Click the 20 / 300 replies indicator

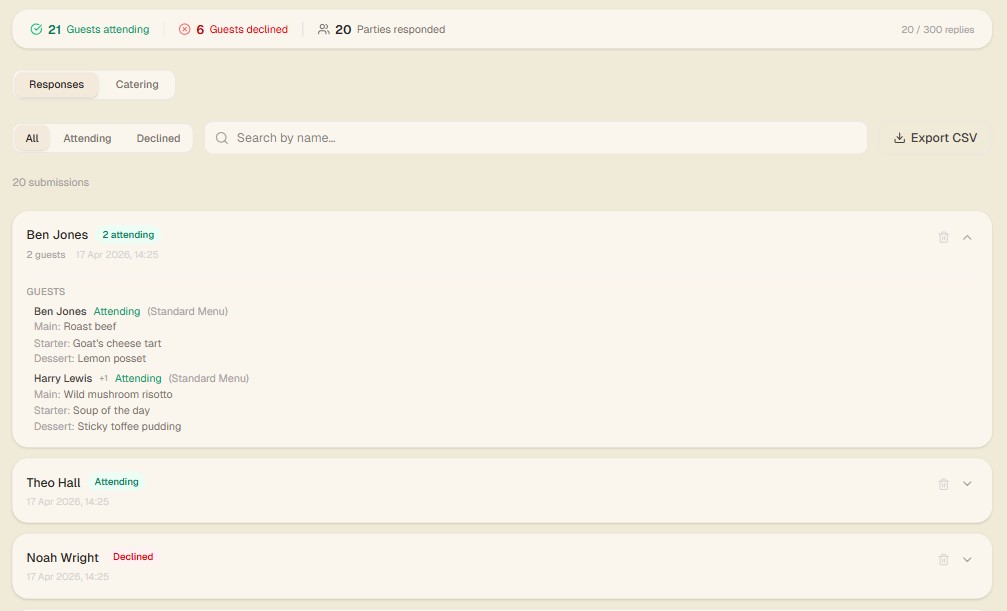(x=937, y=30)
